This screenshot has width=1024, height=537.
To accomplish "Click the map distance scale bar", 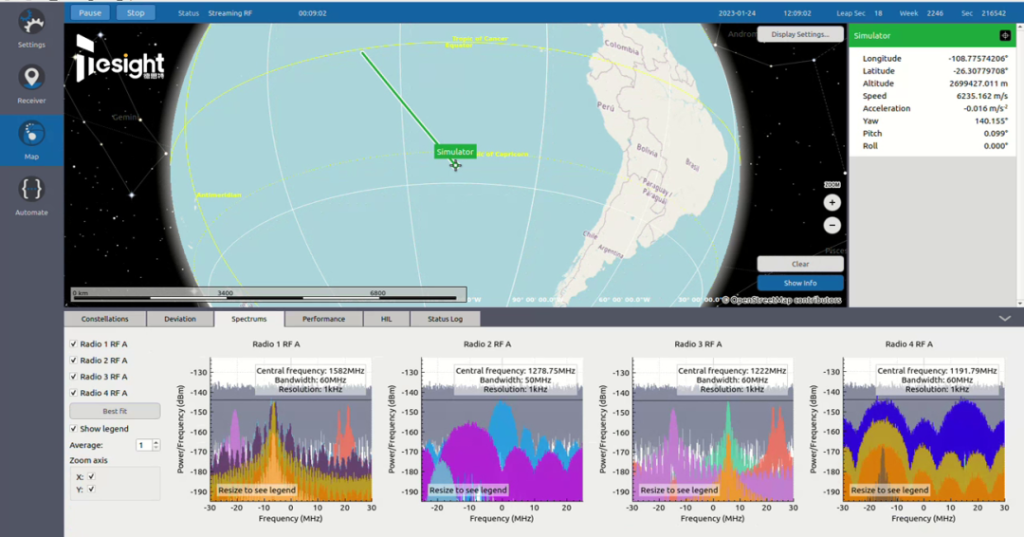I will point(269,294).
